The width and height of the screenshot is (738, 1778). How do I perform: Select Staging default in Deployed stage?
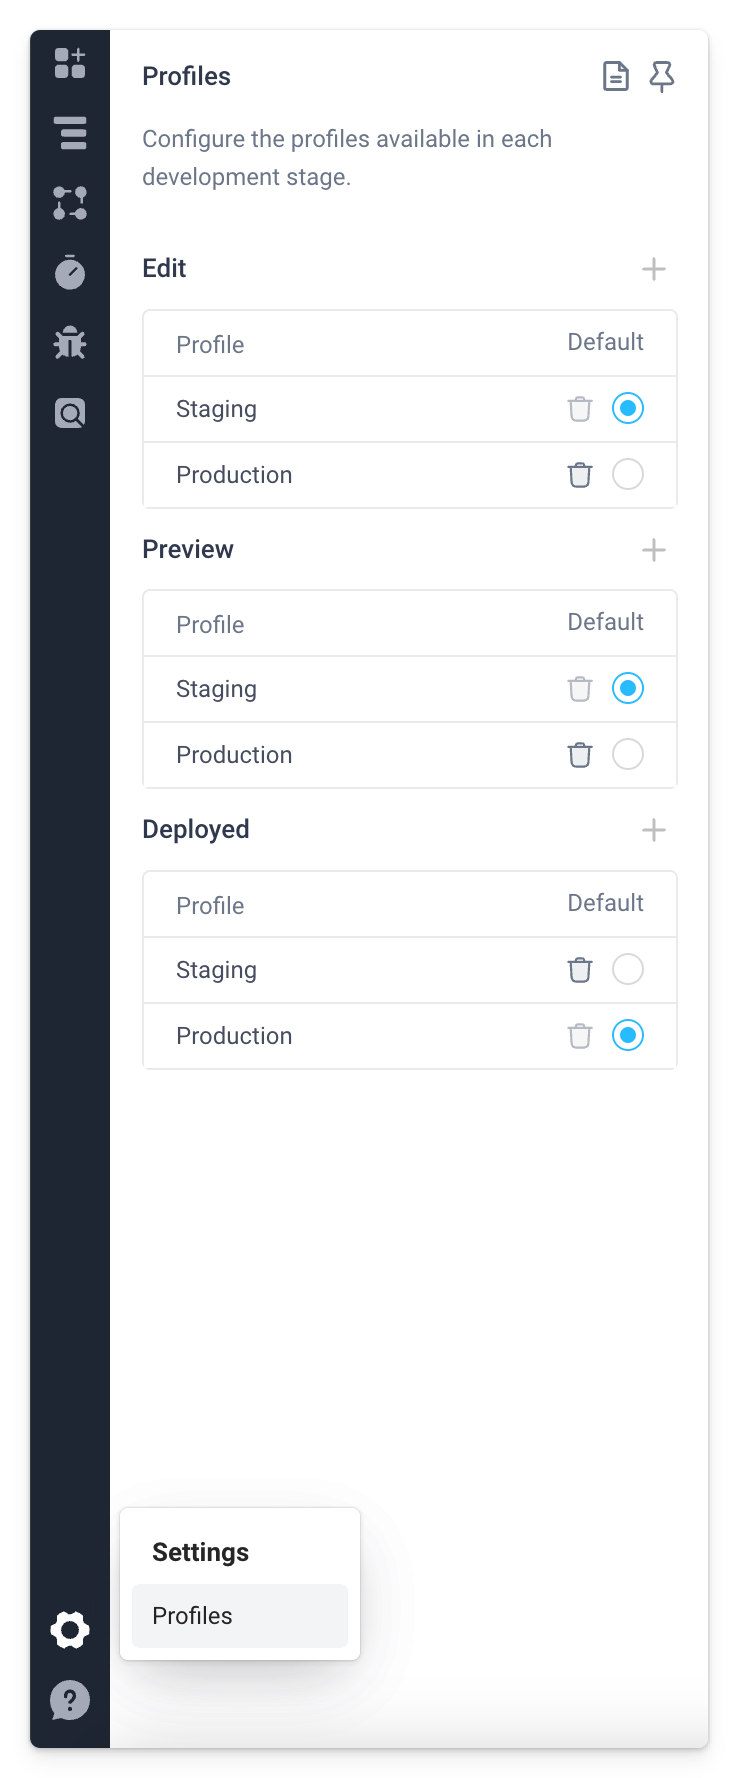627,969
